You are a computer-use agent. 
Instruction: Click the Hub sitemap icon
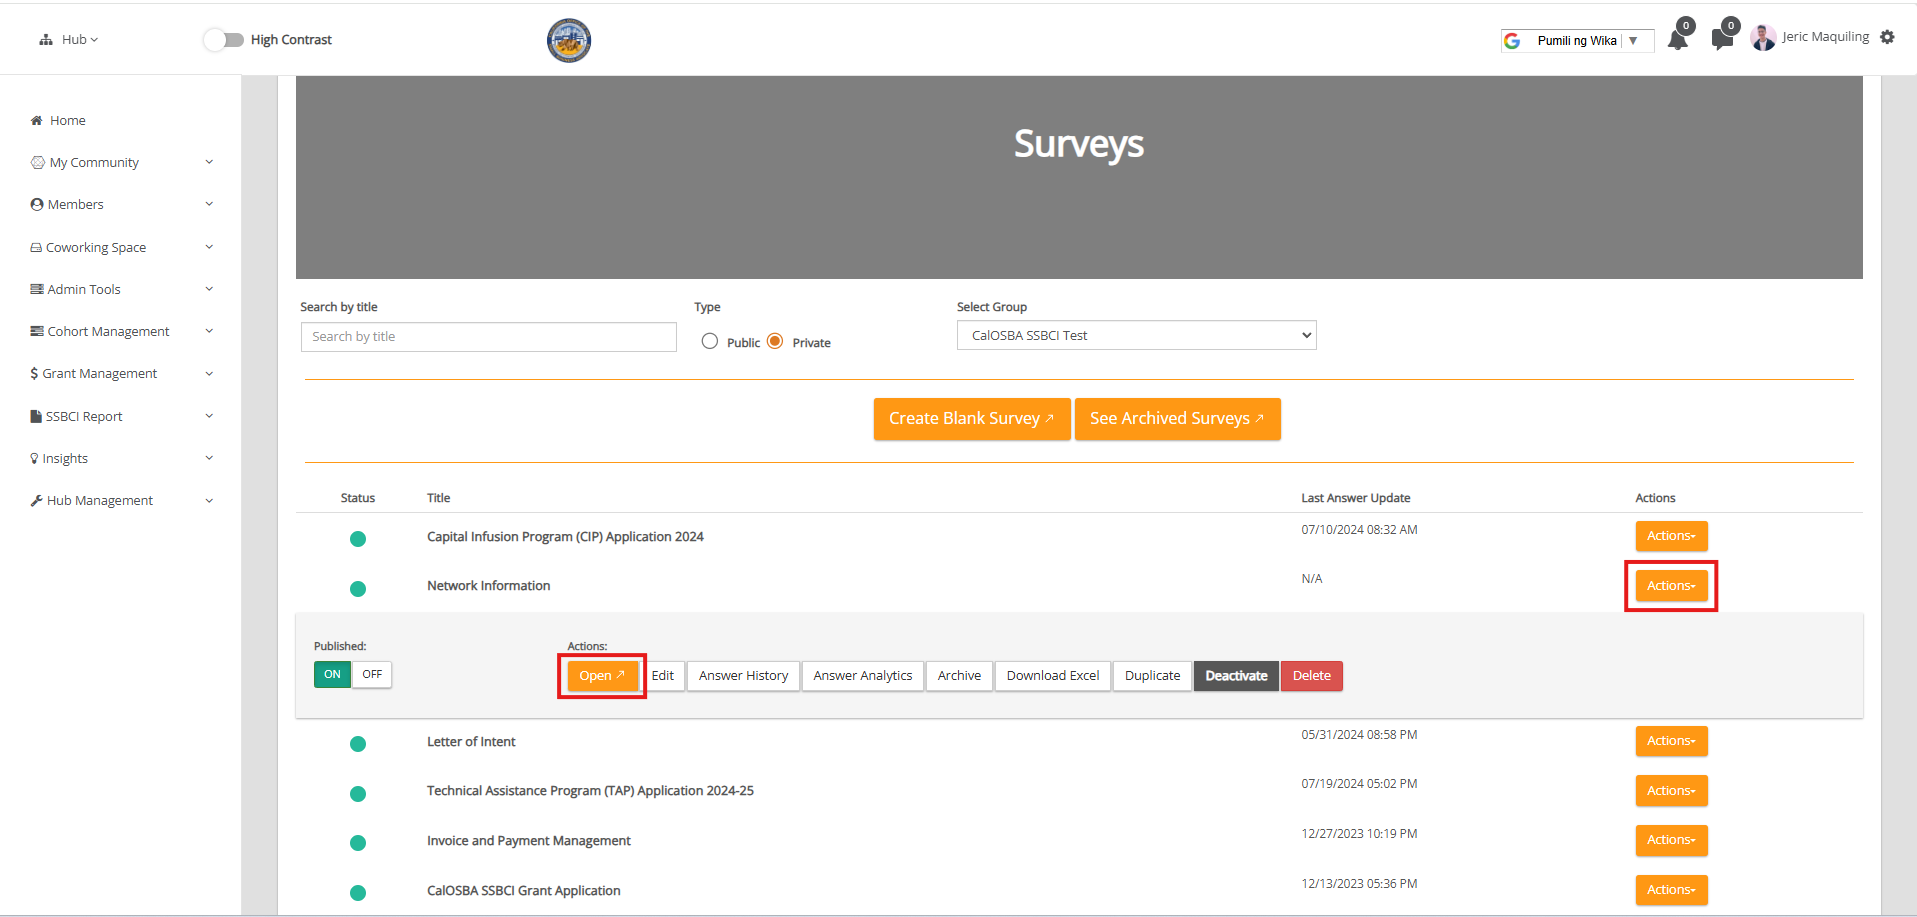(x=46, y=40)
